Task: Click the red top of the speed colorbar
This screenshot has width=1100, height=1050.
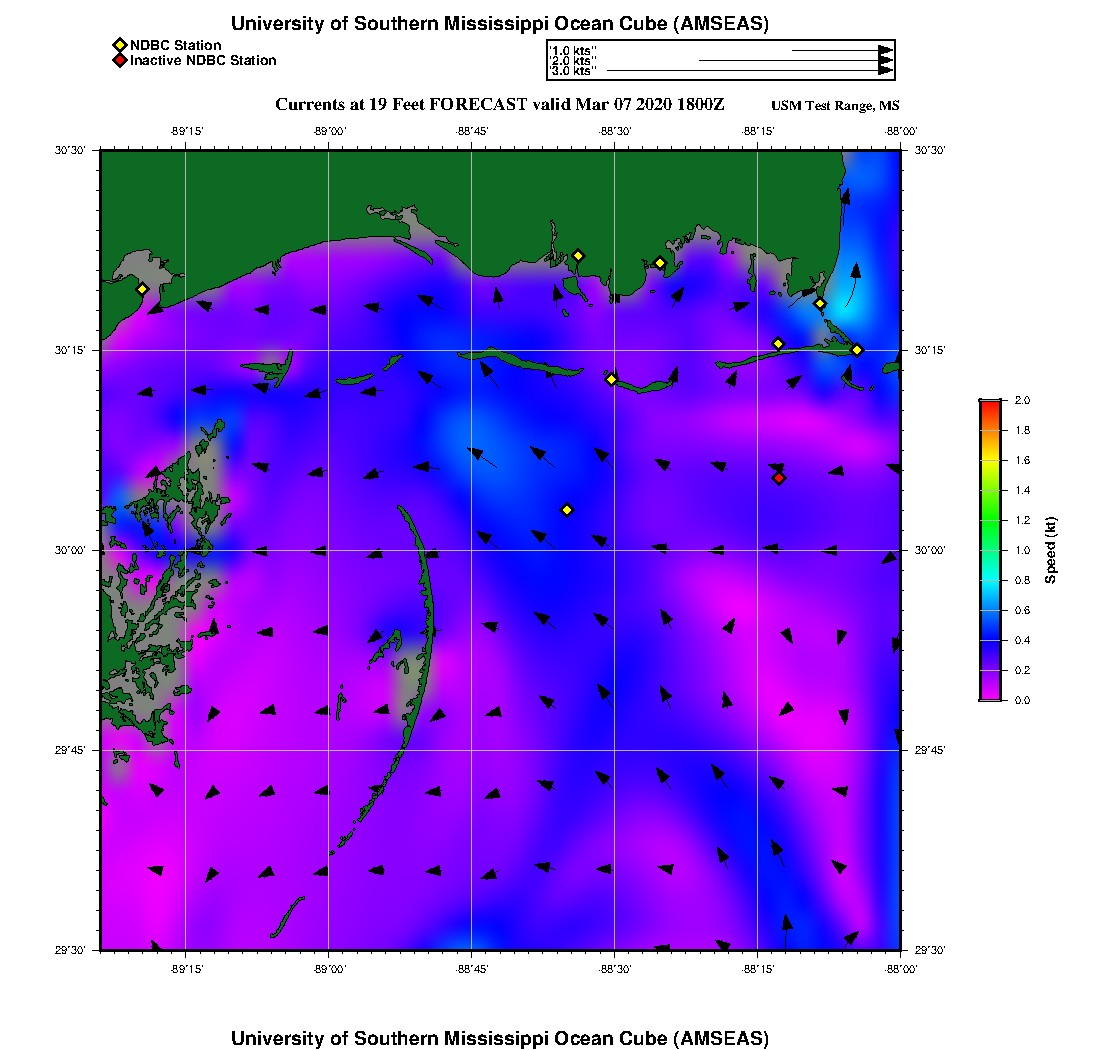Action: coord(990,405)
